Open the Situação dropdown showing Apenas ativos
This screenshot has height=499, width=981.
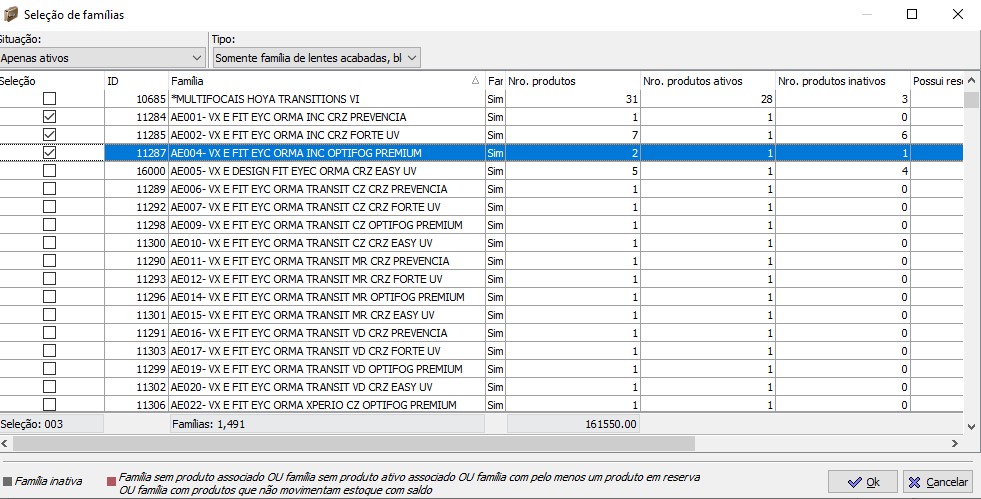(102, 58)
